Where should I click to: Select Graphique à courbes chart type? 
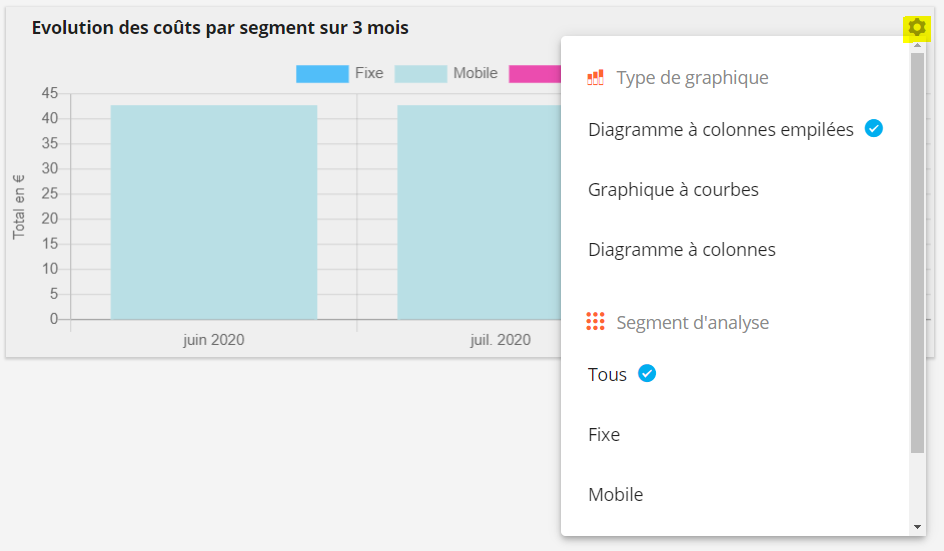(673, 190)
